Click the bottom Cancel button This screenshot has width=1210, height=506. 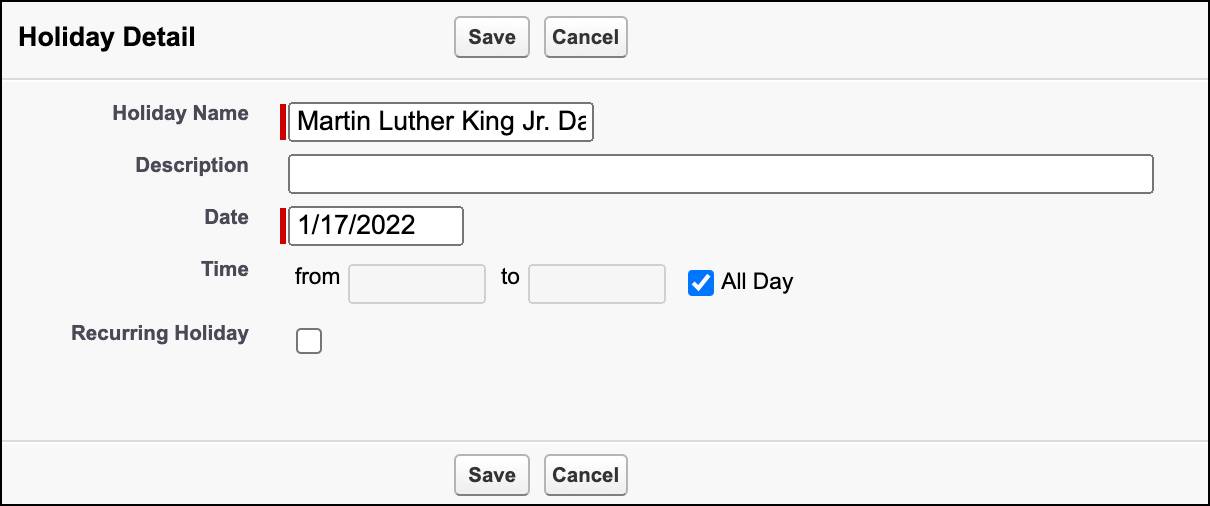[x=585, y=474]
